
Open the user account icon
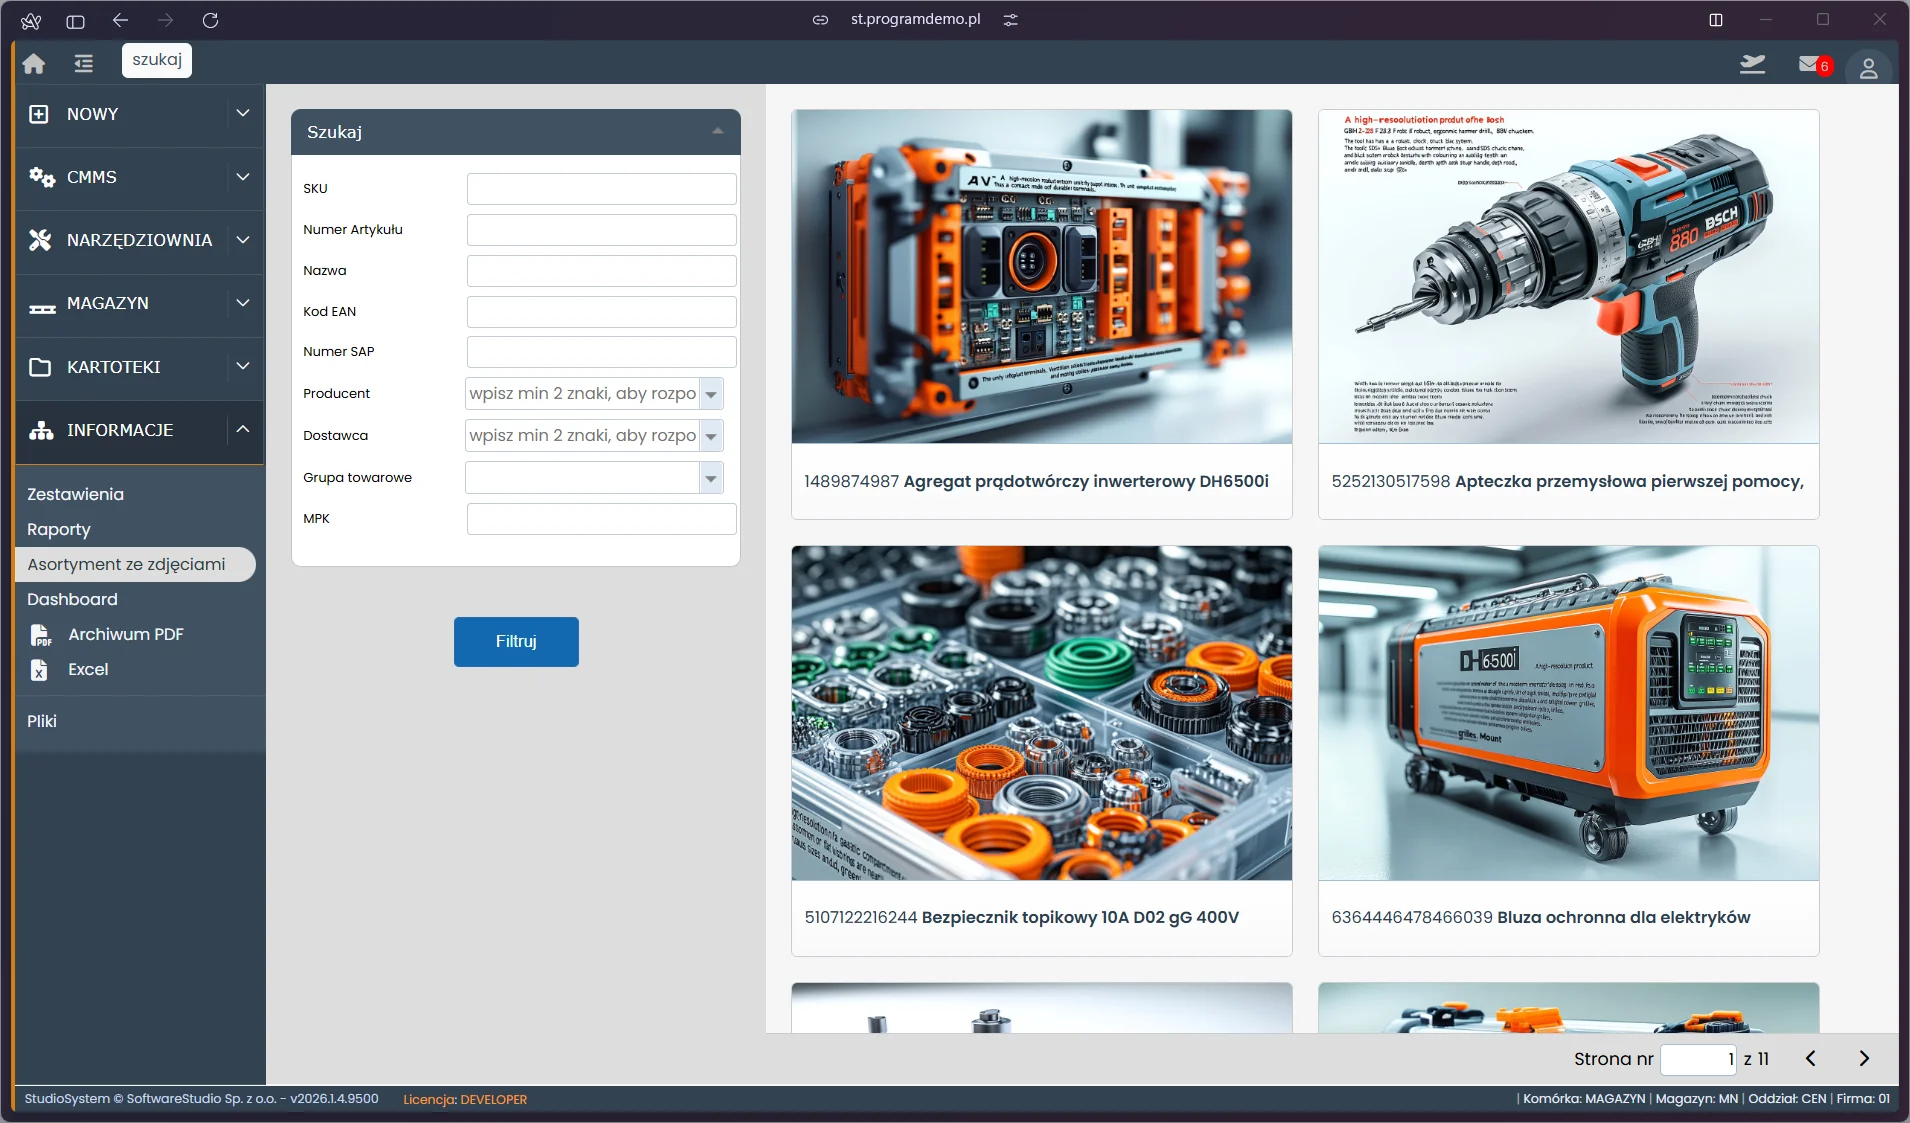click(x=1868, y=68)
